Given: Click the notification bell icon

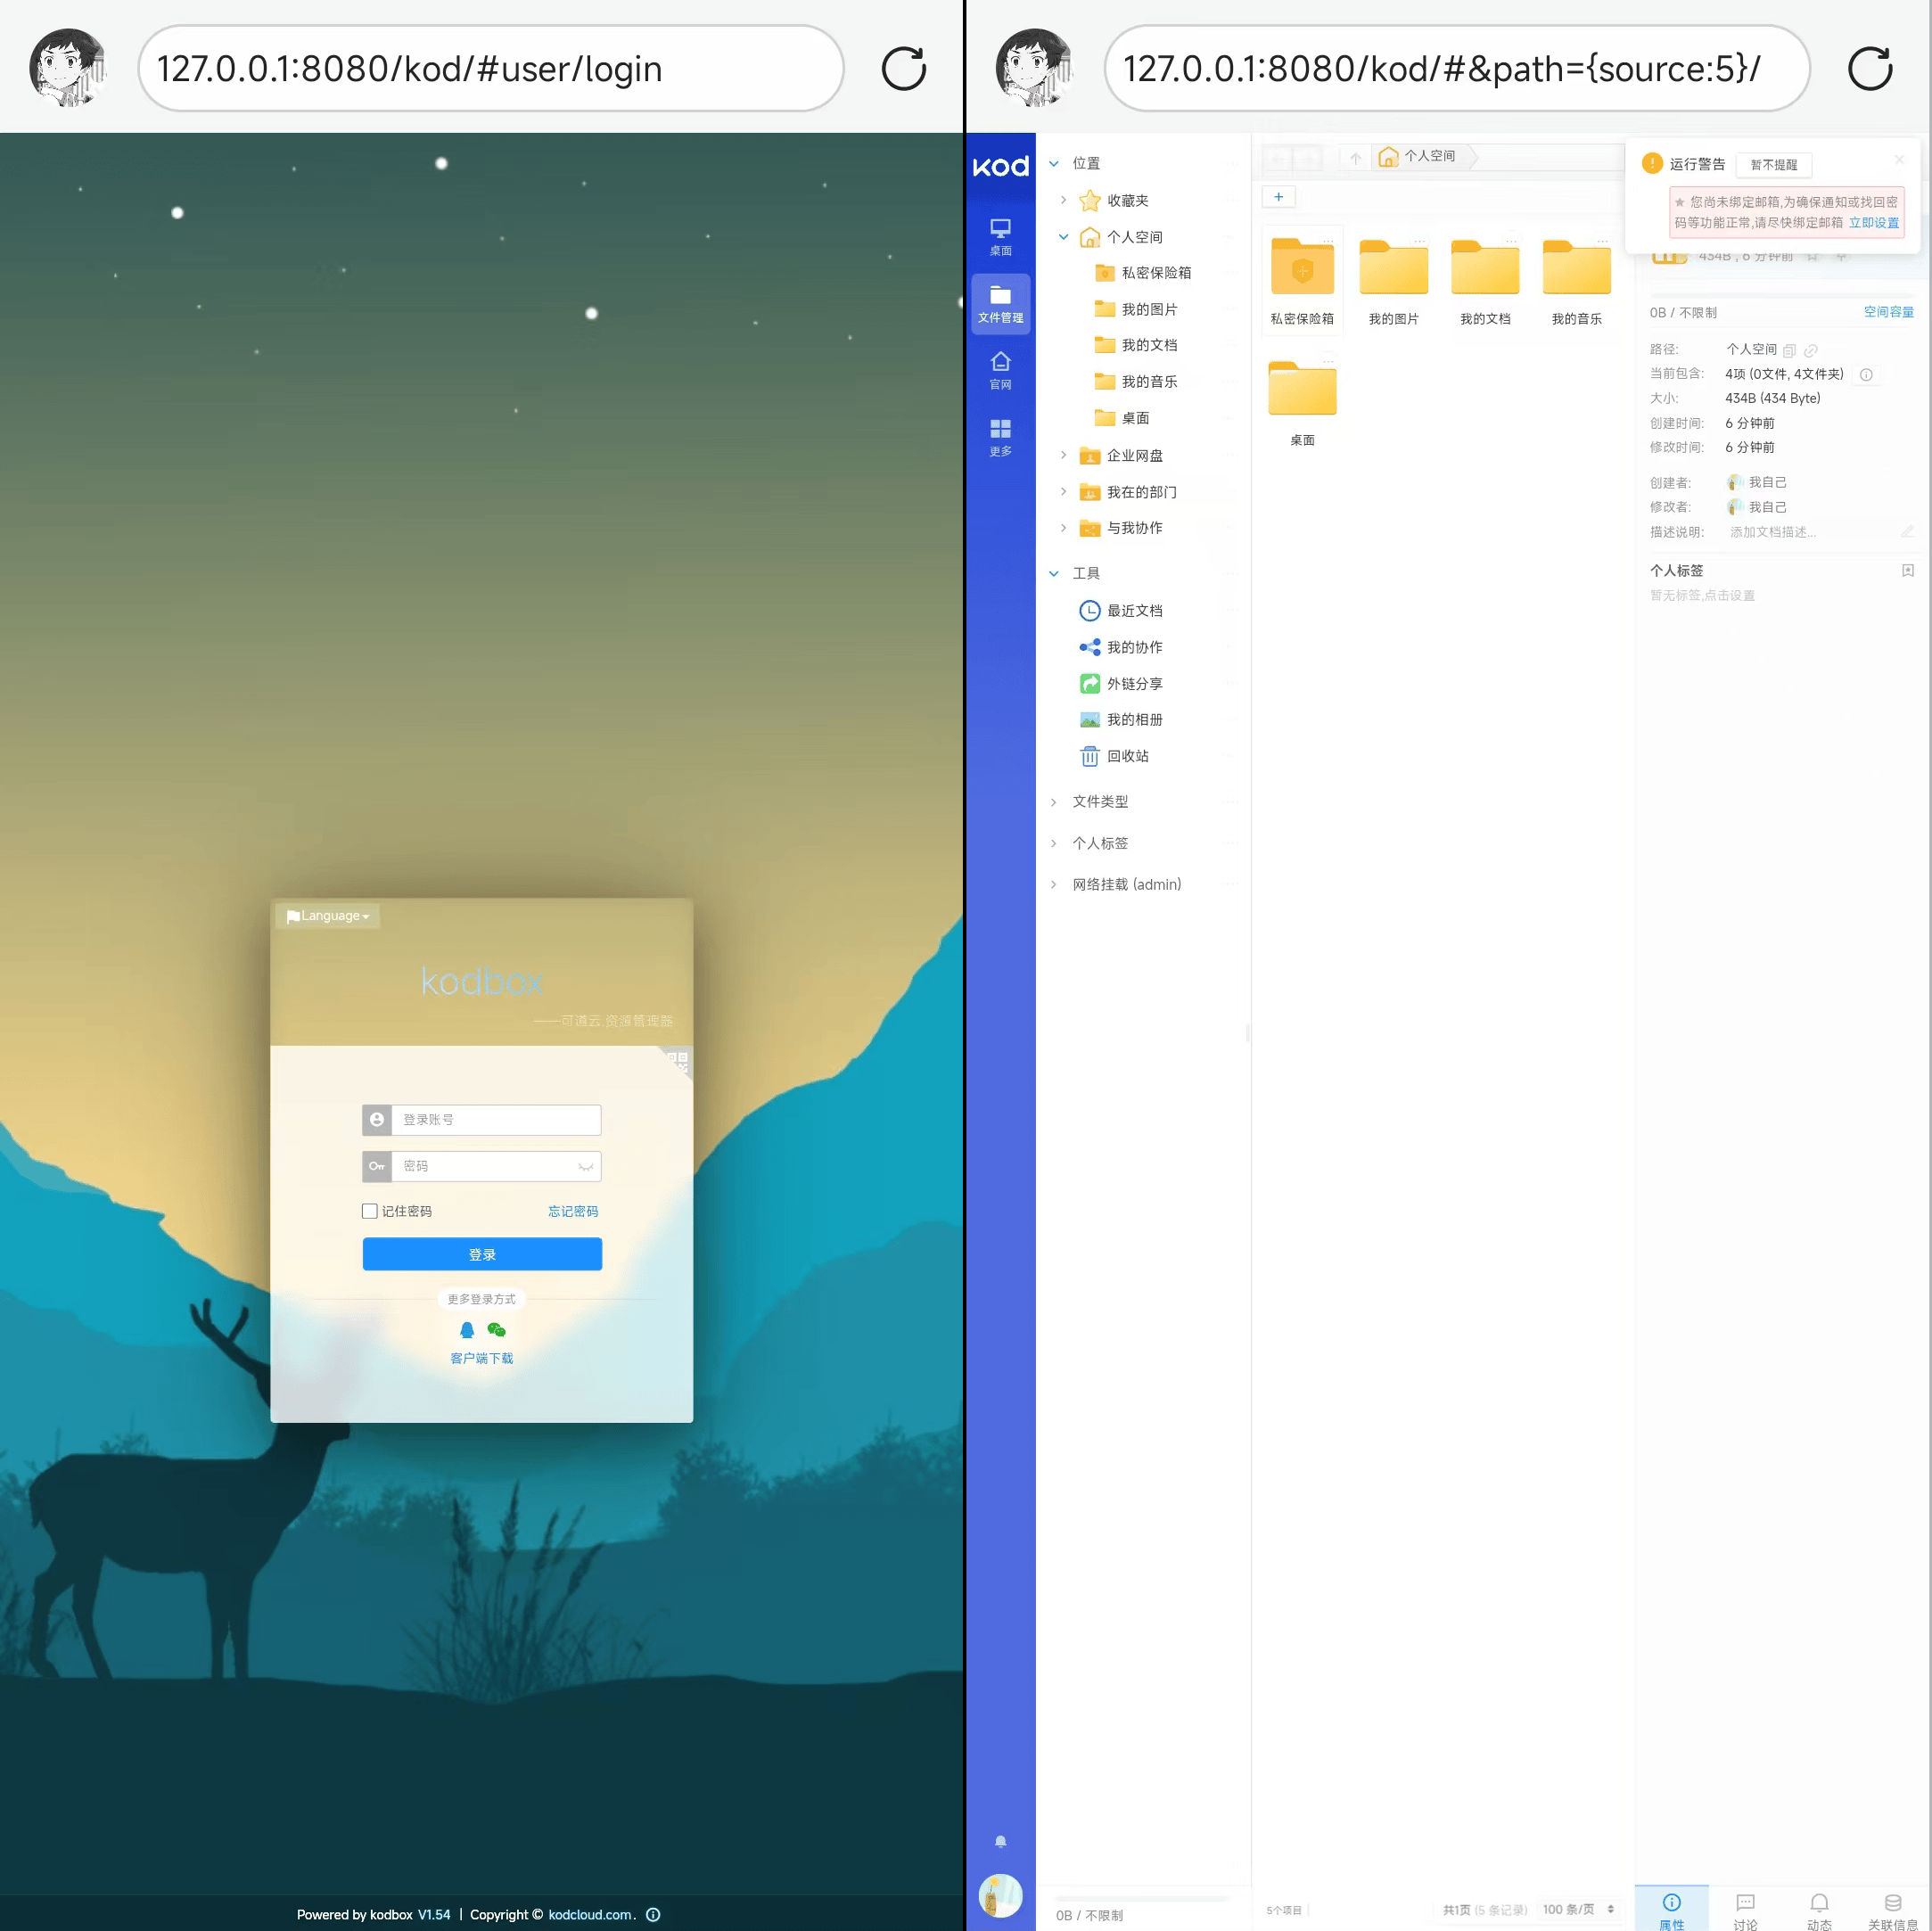Looking at the screenshot, I should 1000,1842.
